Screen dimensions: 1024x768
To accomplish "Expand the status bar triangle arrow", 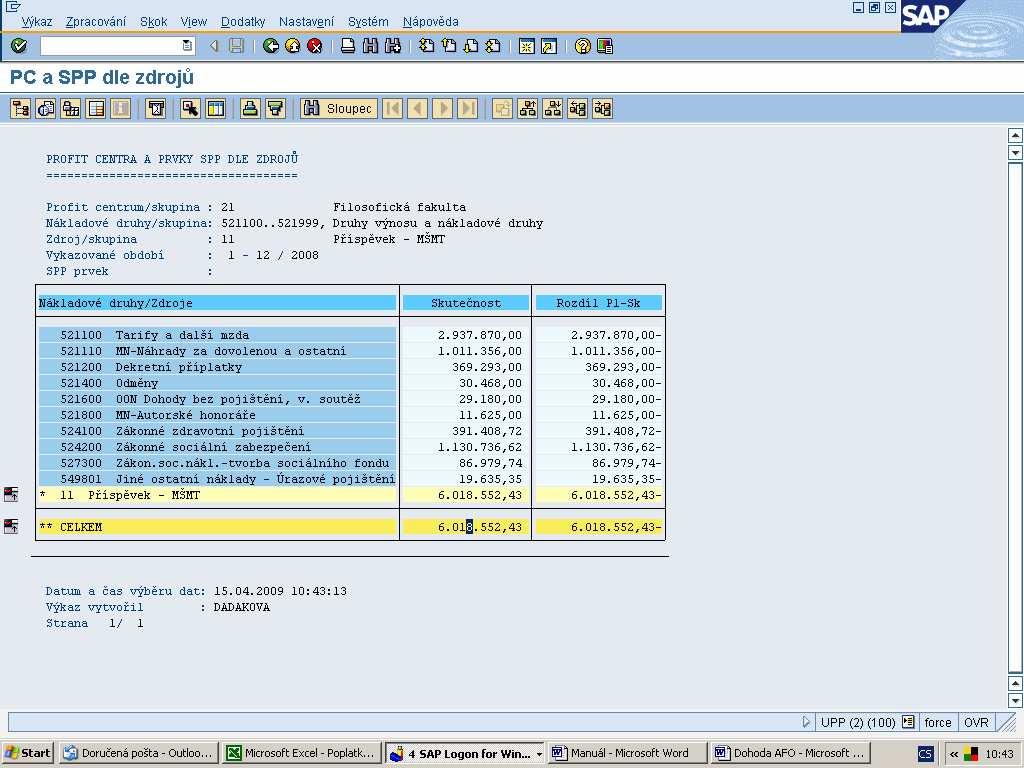I will 807,722.
